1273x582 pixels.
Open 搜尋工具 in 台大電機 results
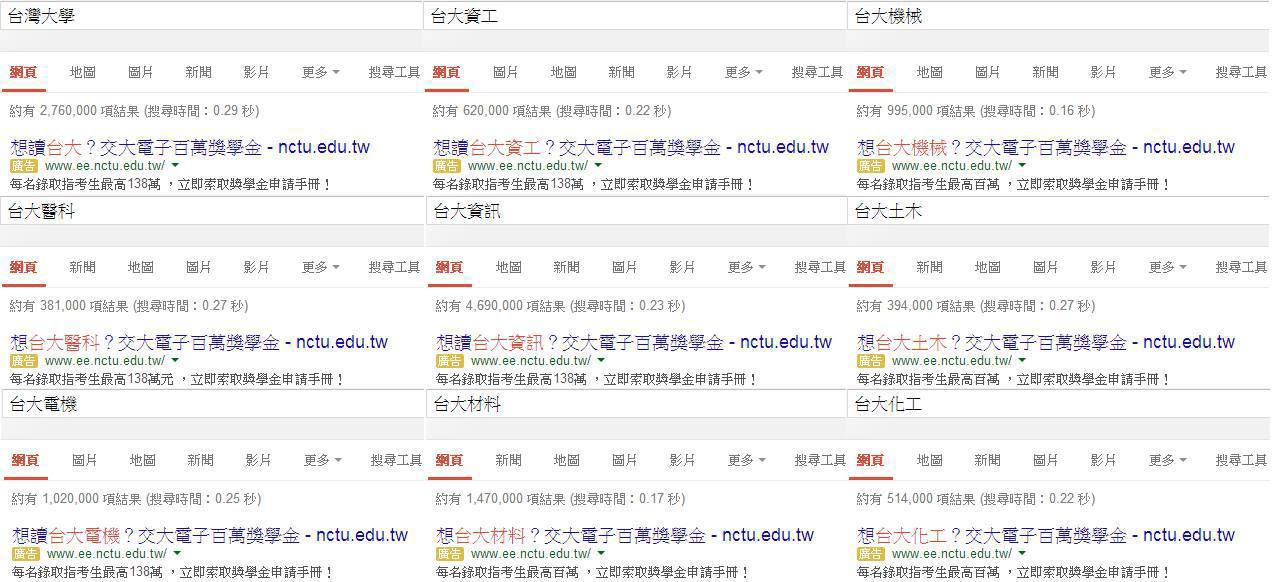click(397, 460)
